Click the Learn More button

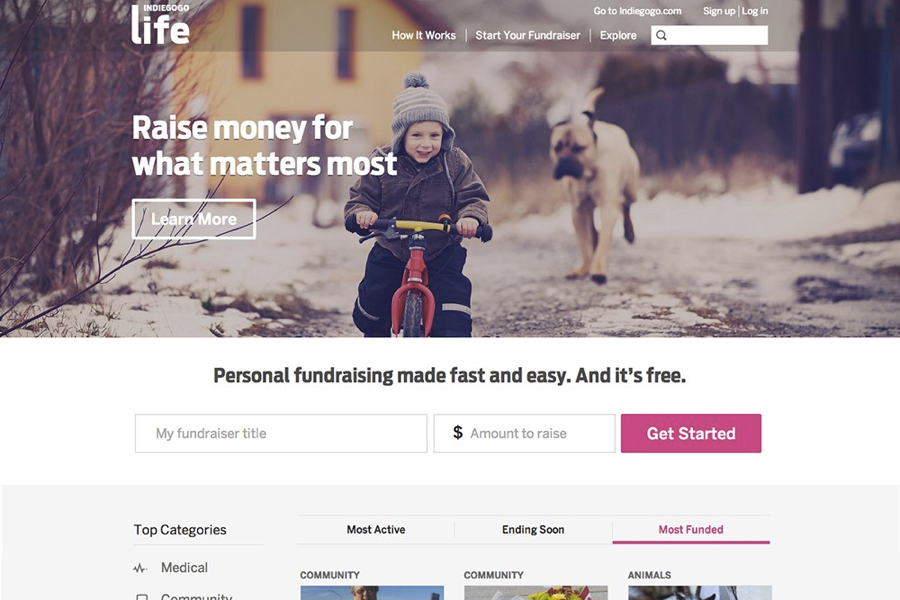coord(194,219)
